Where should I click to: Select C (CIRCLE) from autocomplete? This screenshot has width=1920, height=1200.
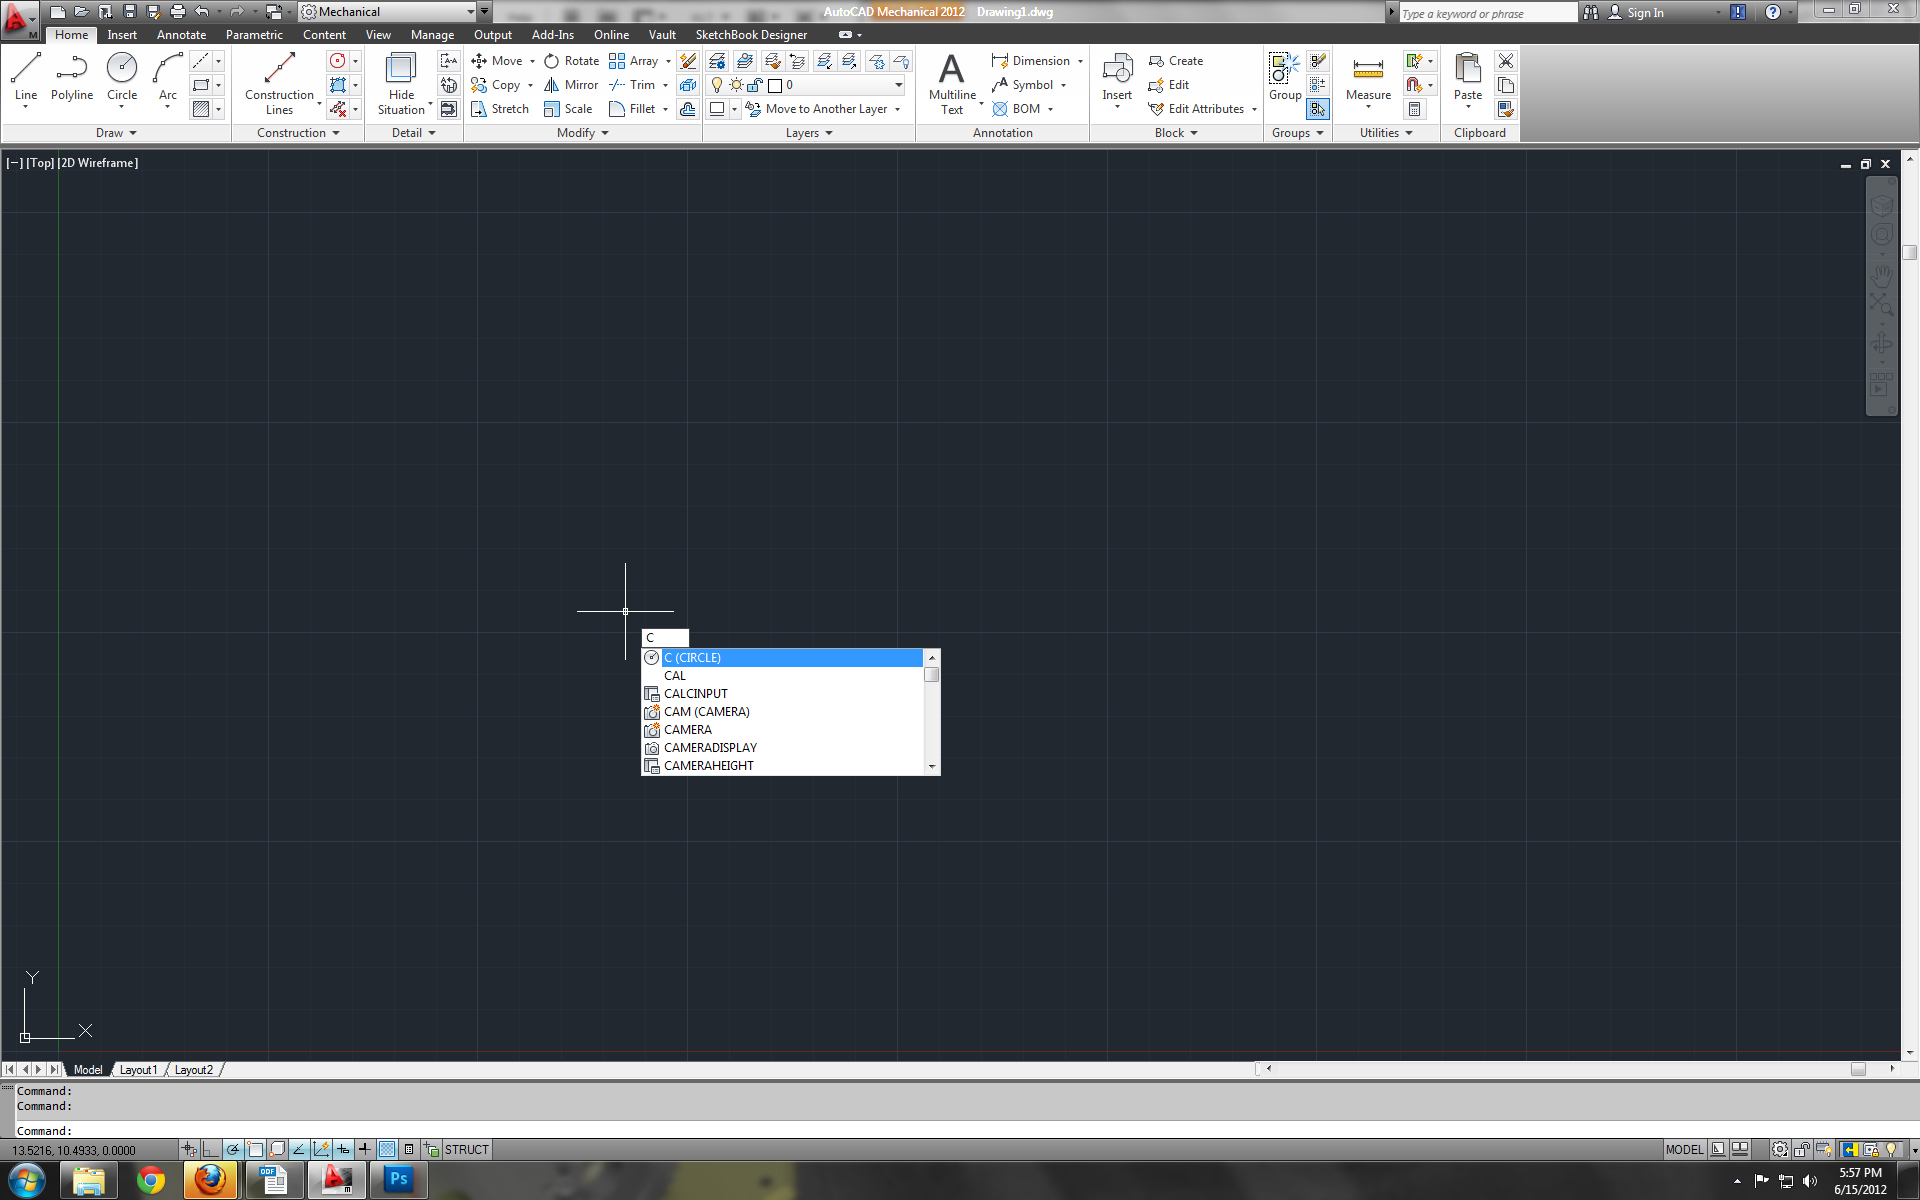click(x=788, y=657)
